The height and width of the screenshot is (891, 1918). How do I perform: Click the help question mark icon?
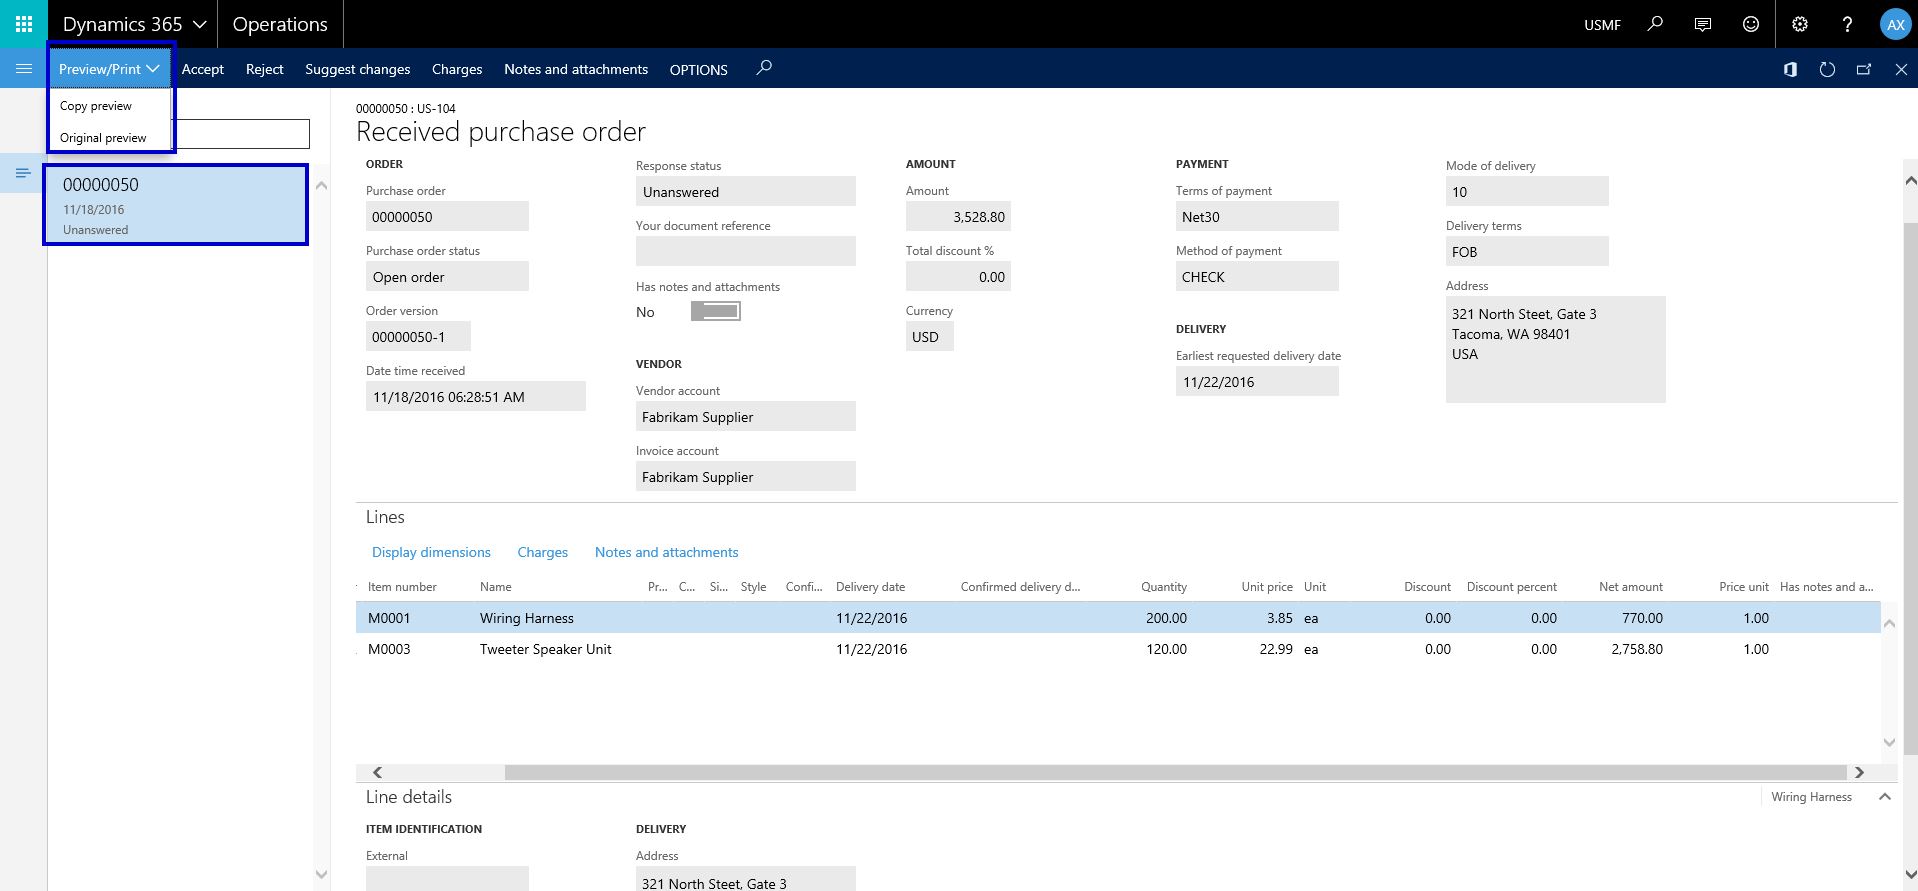[x=1846, y=24]
